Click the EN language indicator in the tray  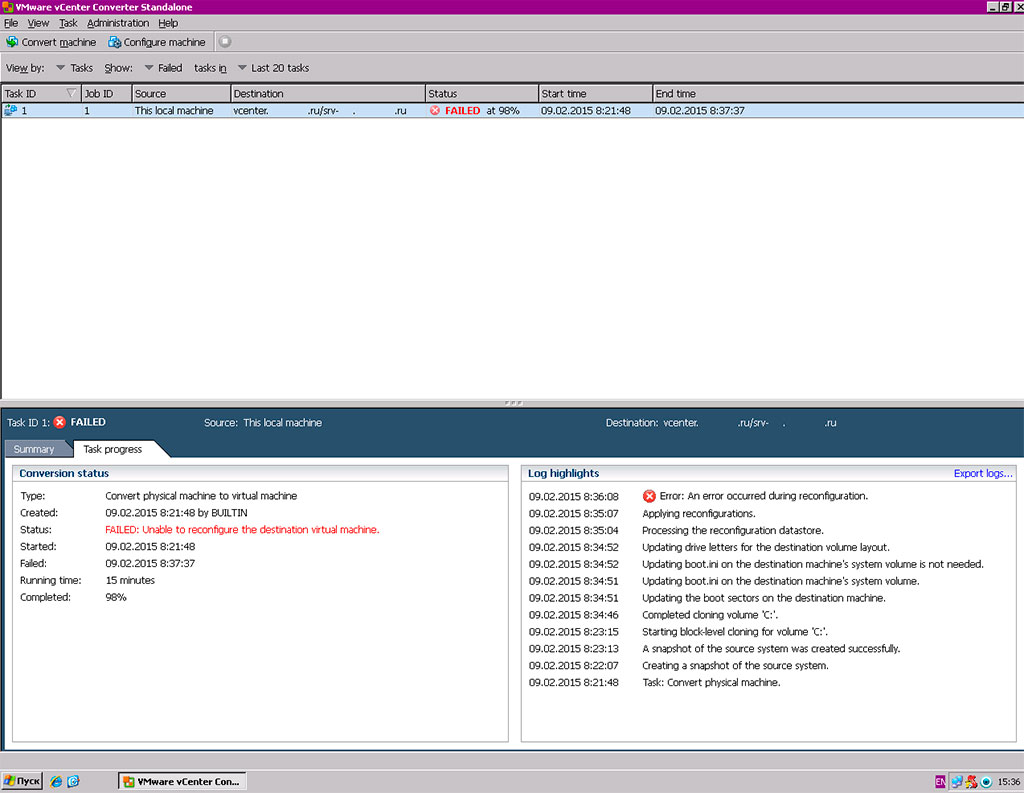pos(940,781)
